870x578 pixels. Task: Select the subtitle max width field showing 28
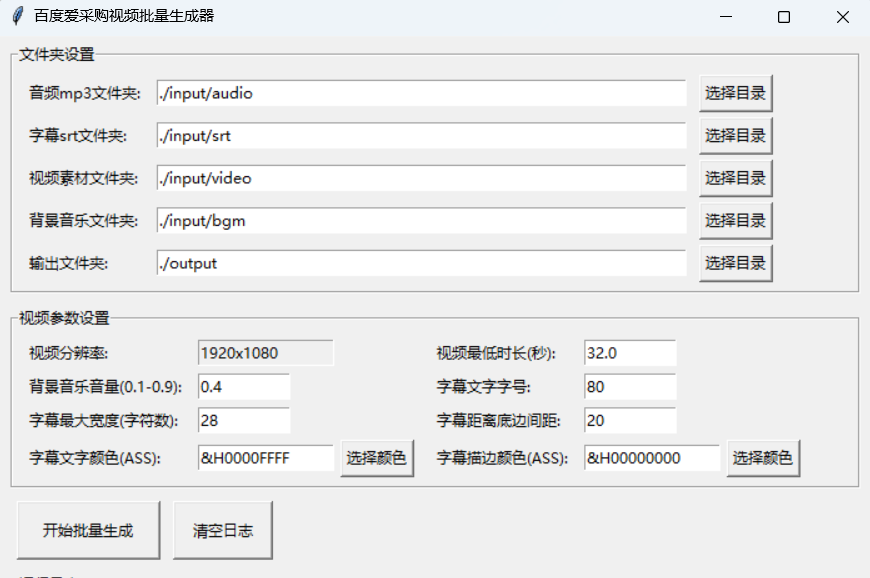click(243, 421)
